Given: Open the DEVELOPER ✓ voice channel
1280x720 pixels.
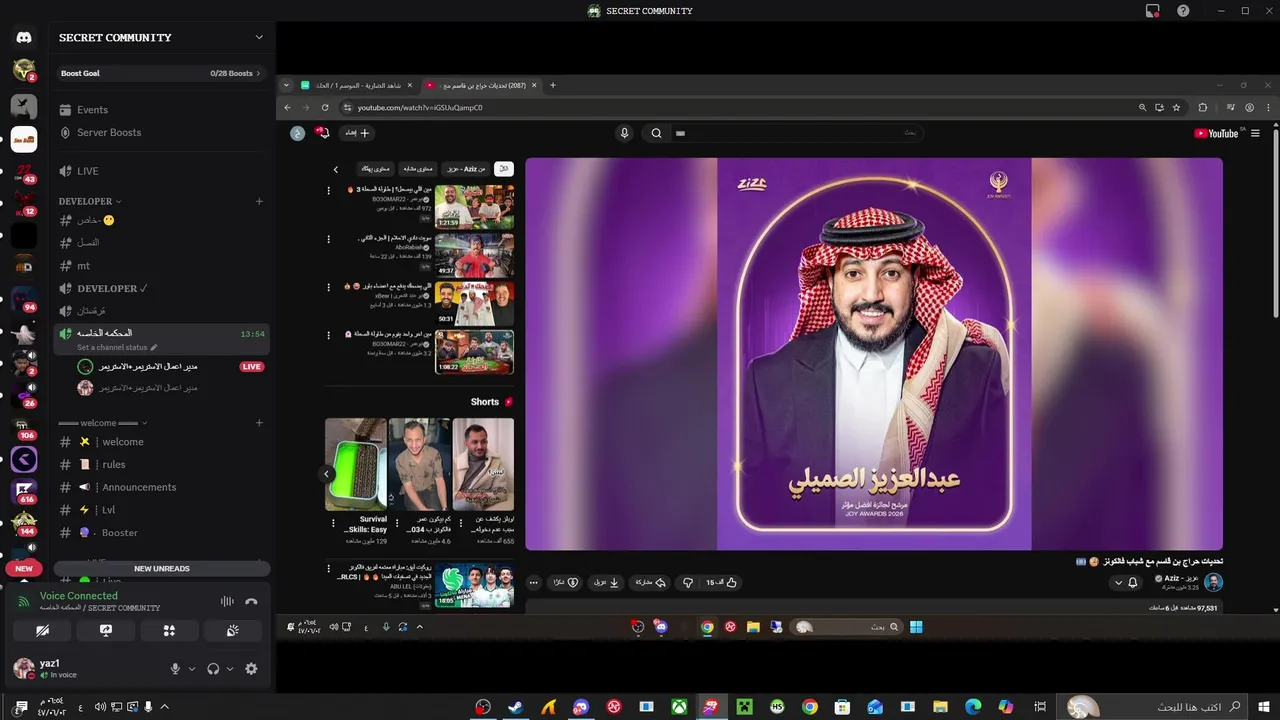Looking at the screenshot, I should [x=162, y=289].
